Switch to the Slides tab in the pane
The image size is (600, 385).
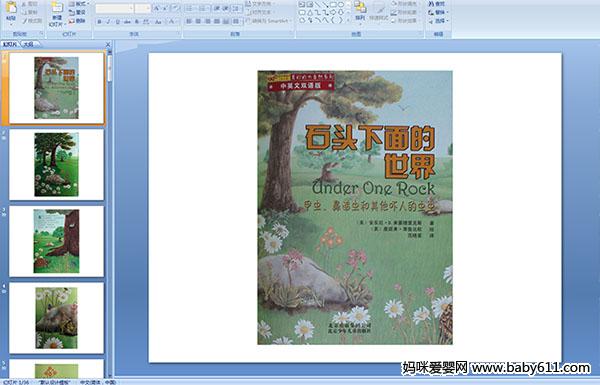tap(10, 44)
